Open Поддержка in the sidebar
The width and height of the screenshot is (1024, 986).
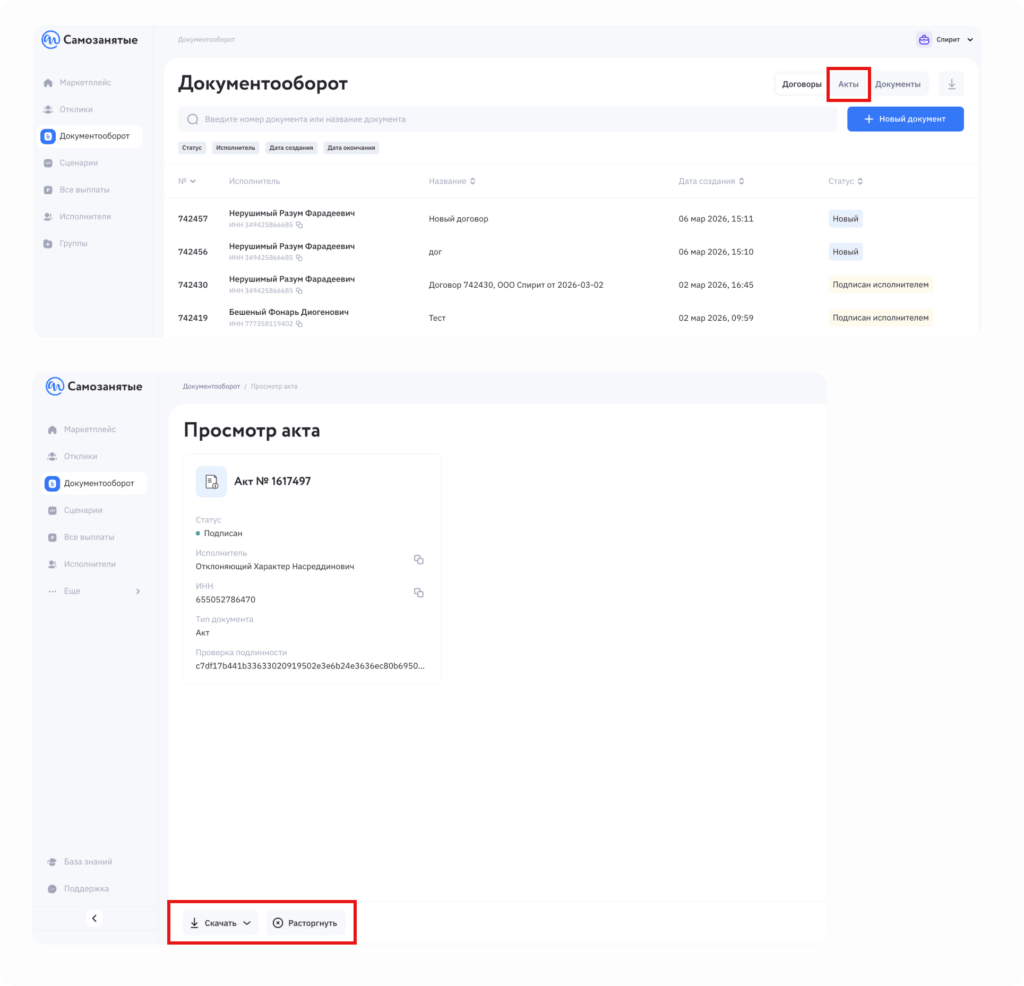85,888
